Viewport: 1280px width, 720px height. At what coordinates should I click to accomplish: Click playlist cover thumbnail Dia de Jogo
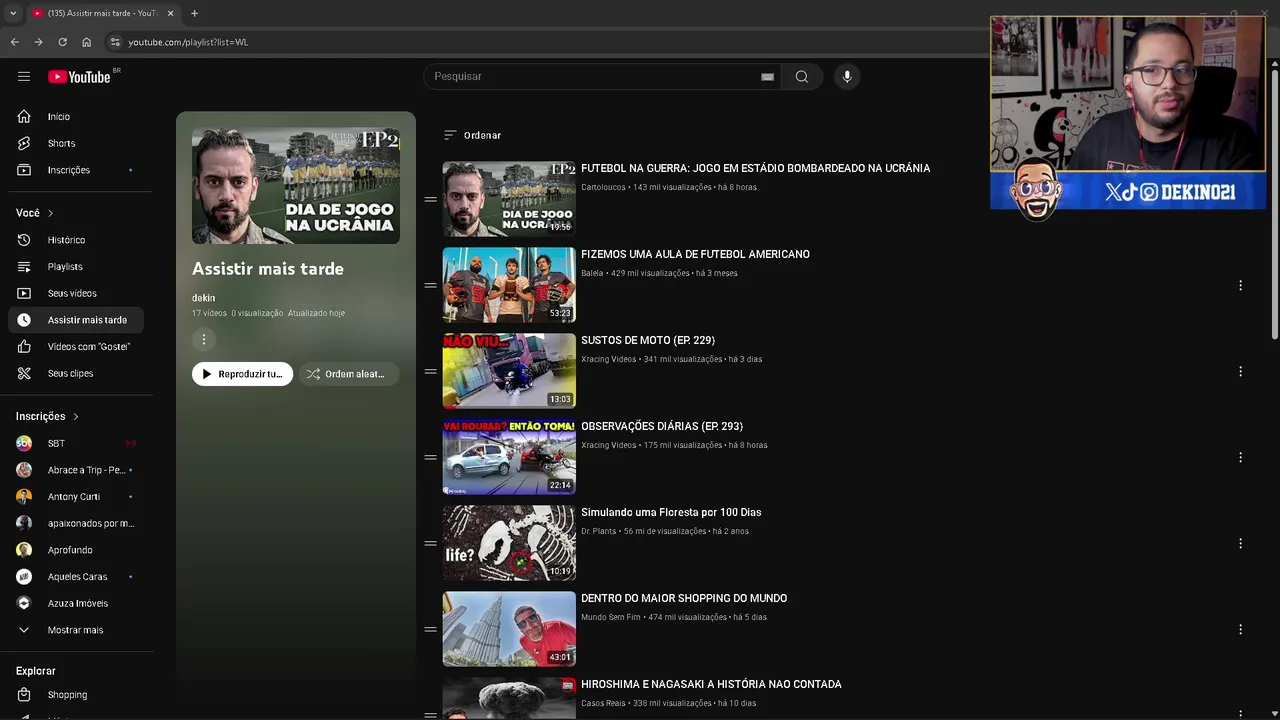[296, 186]
